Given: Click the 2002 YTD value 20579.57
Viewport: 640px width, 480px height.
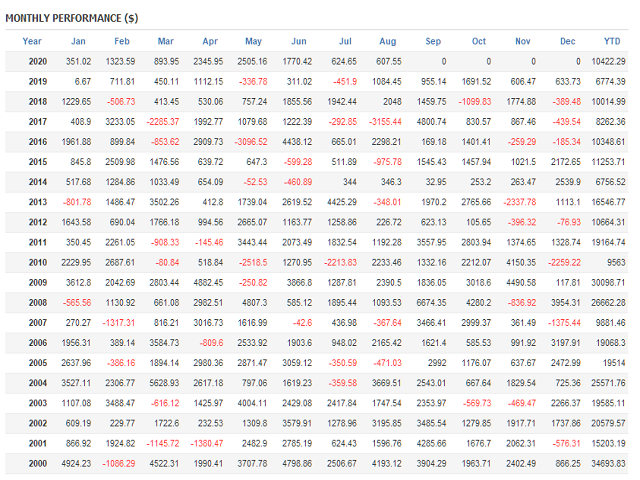Looking at the screenshot, I should coord(608,423).
